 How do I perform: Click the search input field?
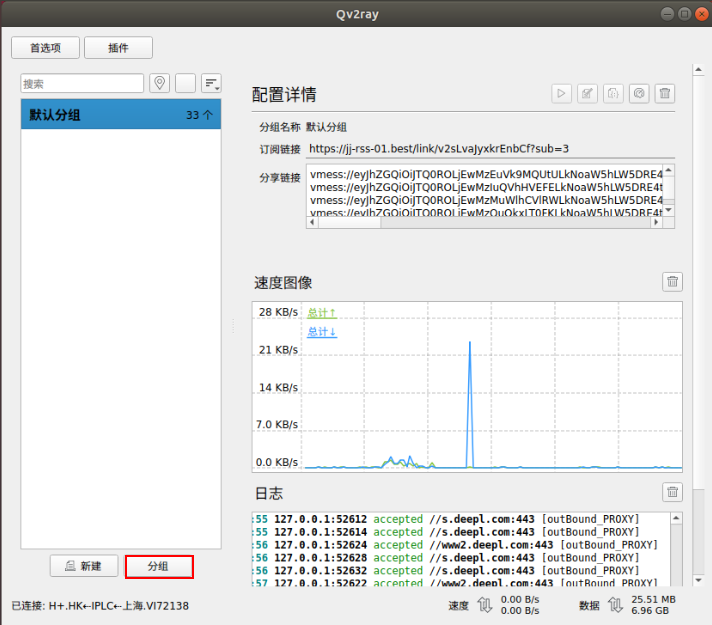click(82, 84)
